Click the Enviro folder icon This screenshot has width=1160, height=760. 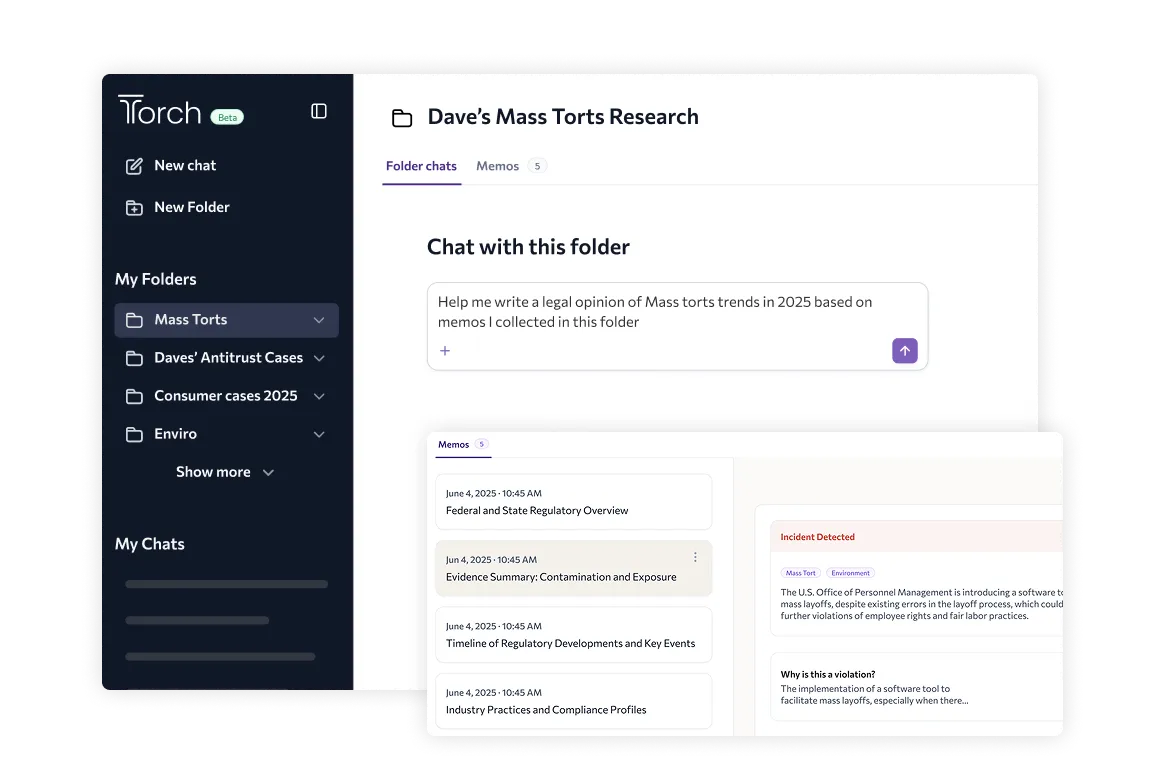point(134,434)
